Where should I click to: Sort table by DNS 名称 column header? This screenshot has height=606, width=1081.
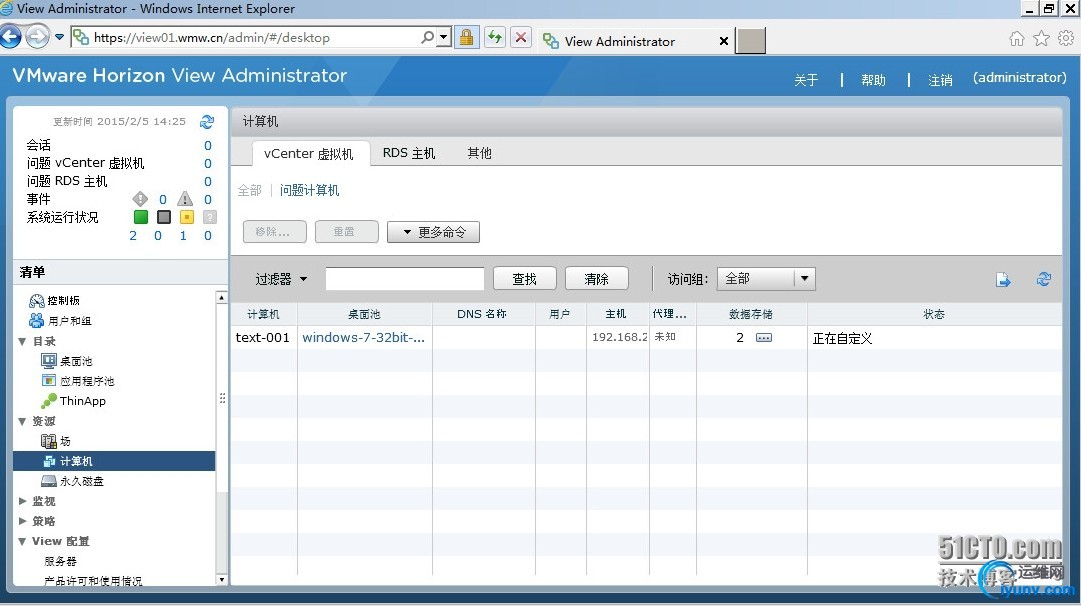click(x=483, y=314)
